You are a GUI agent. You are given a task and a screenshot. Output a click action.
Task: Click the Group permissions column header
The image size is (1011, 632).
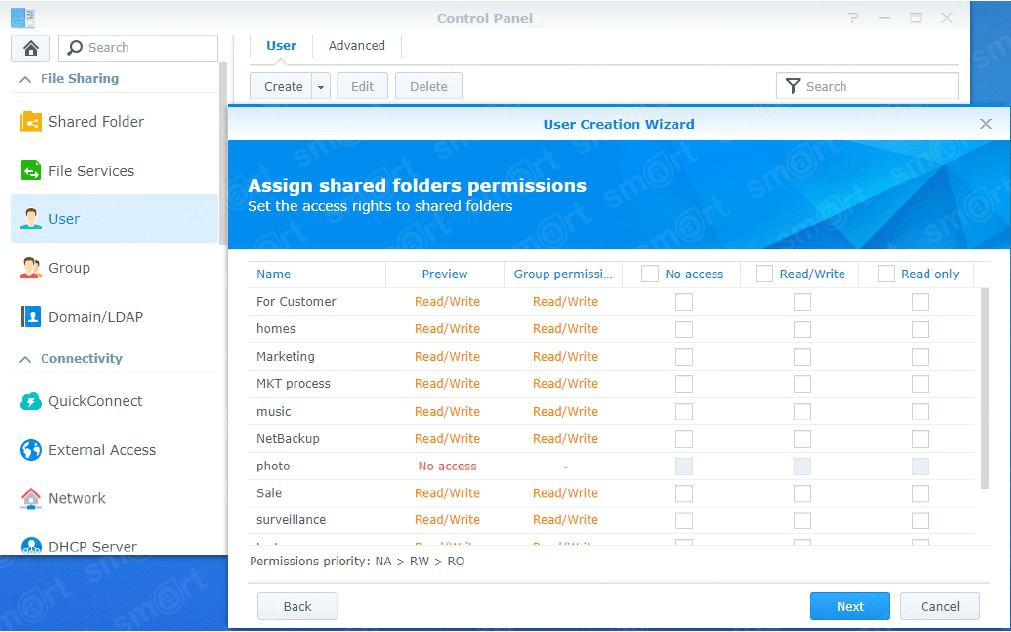(563, 274)
